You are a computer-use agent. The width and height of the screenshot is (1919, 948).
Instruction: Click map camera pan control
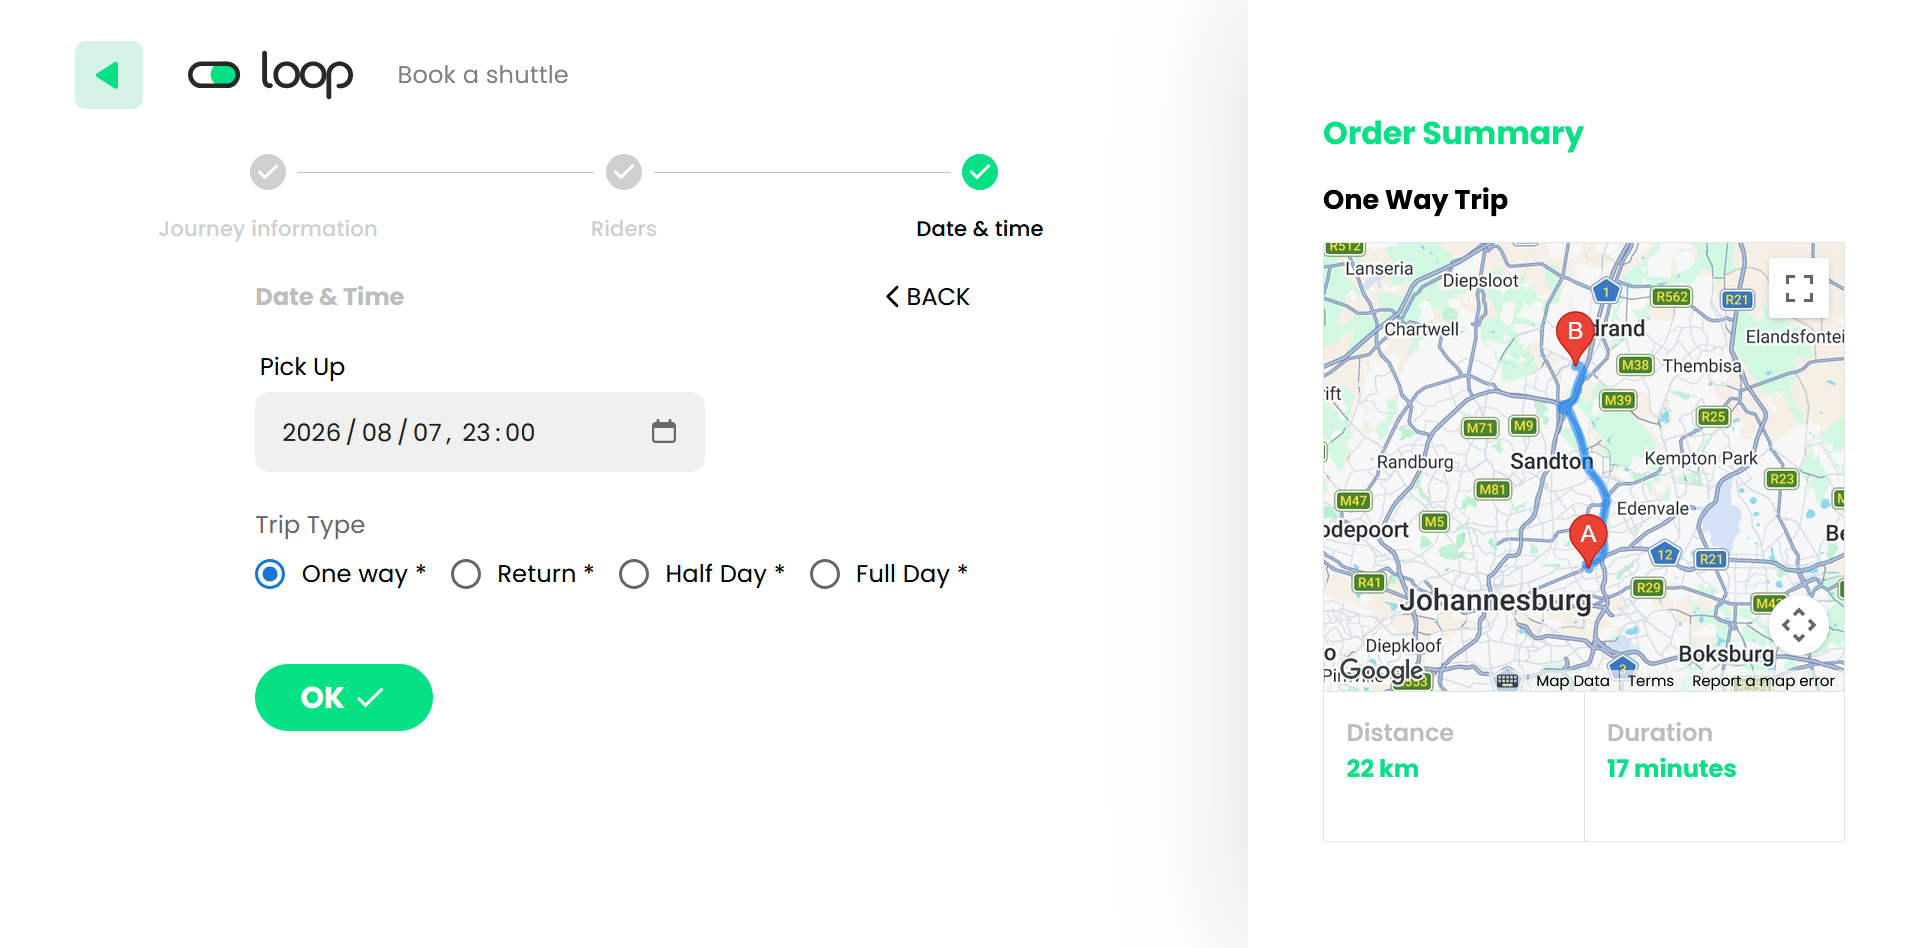(1799, 625)
